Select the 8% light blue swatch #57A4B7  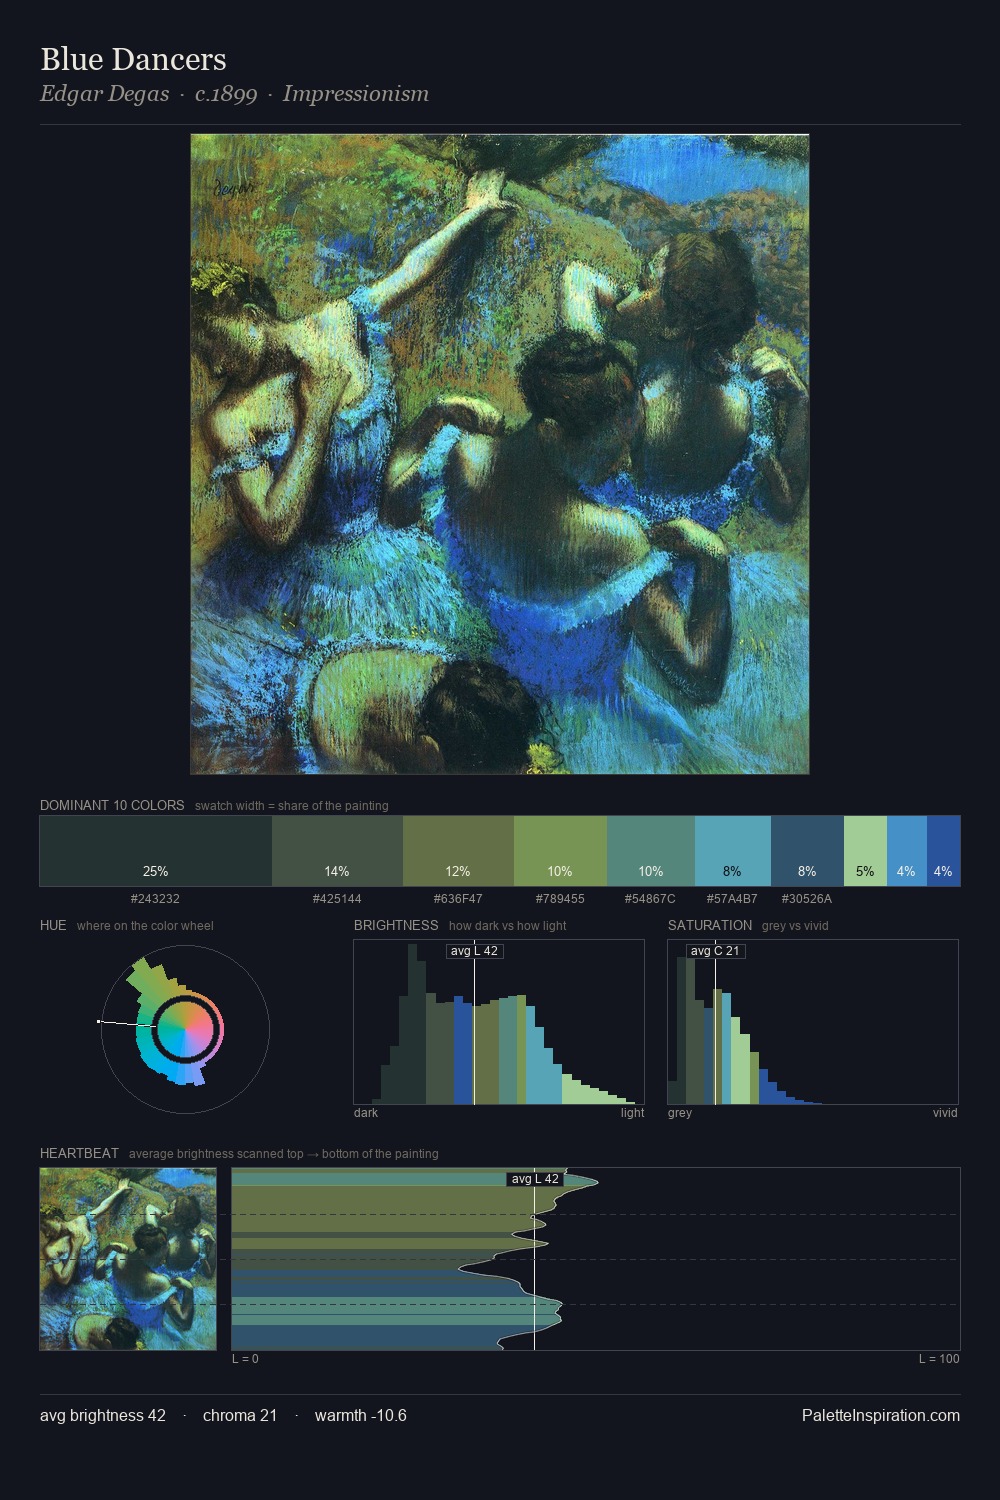(x=733, y=851)
